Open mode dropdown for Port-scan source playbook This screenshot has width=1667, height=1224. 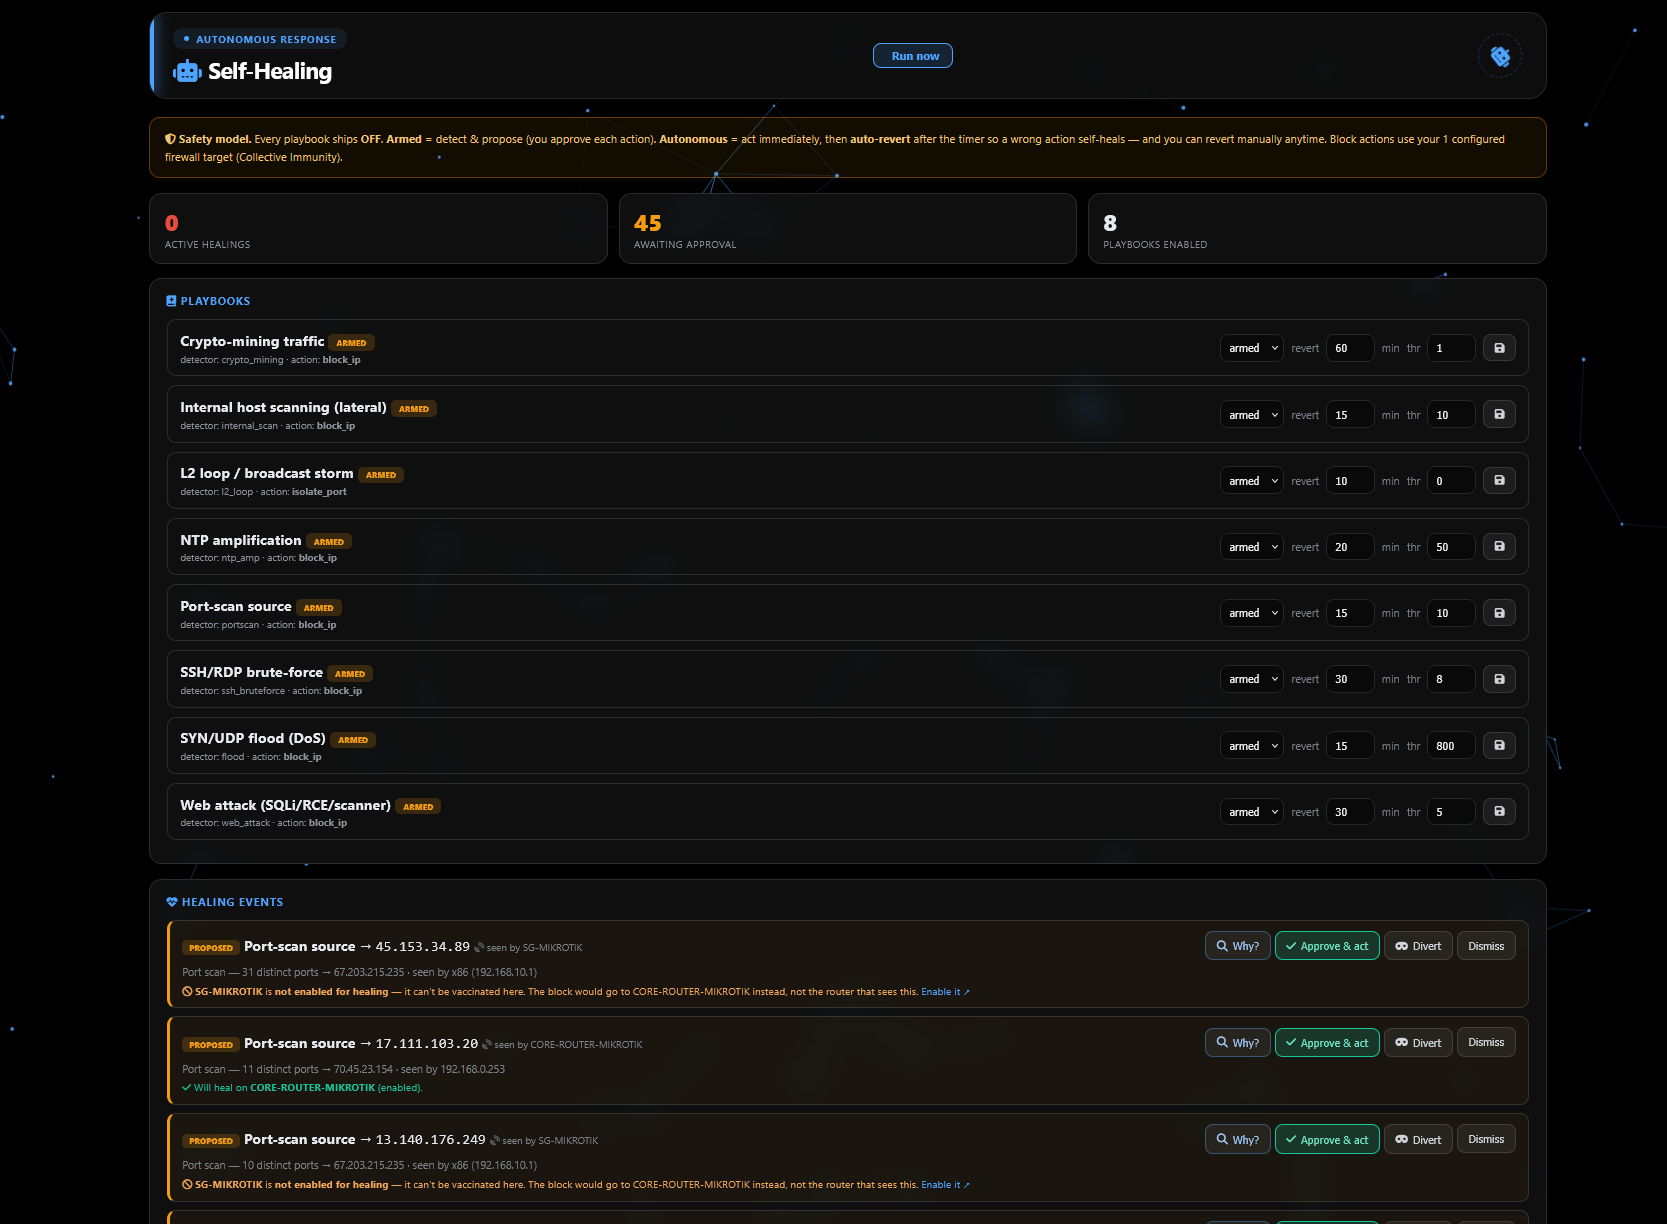[x=1251, y=613]
